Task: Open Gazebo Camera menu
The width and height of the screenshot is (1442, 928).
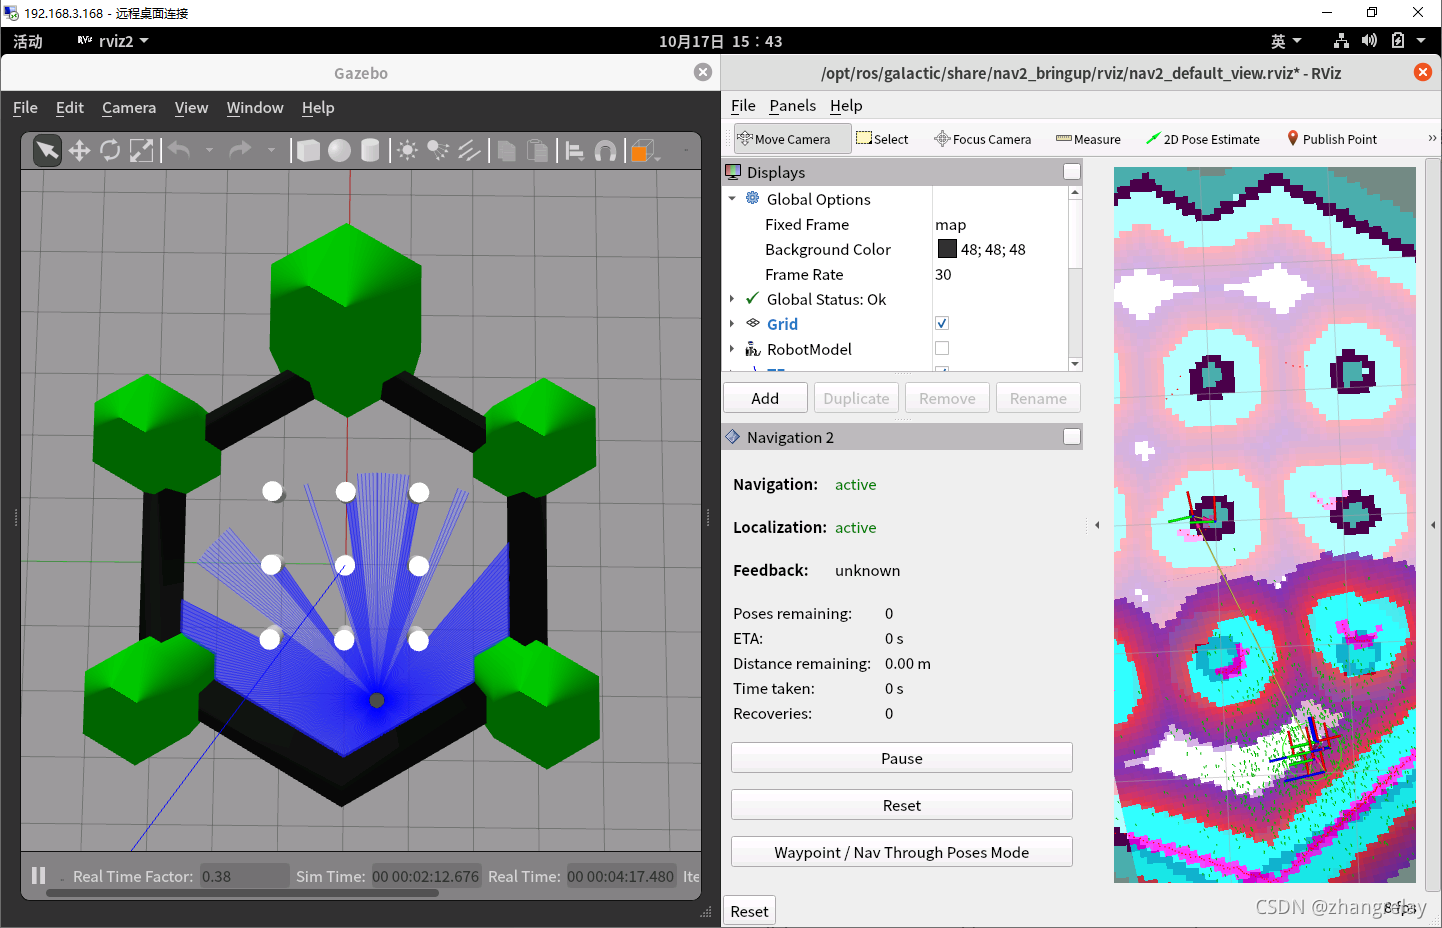Action: point(129,108)
